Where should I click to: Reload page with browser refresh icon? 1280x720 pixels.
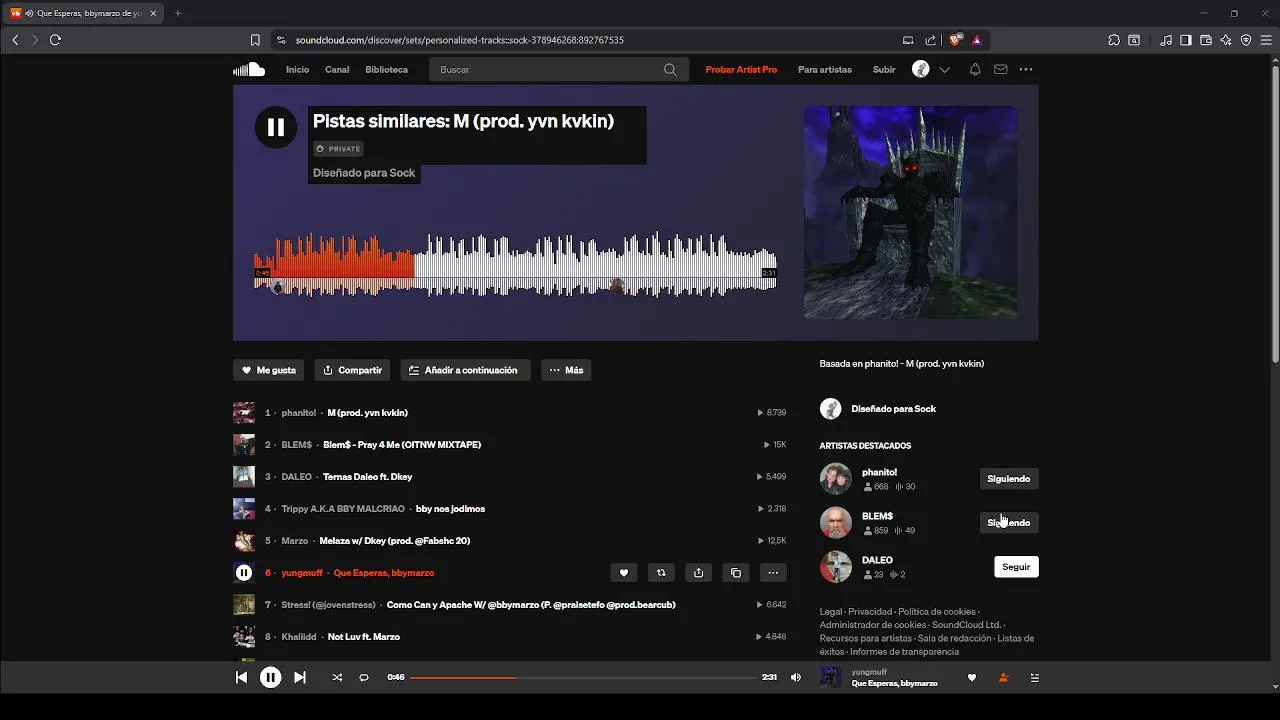[x=55, y=40]
